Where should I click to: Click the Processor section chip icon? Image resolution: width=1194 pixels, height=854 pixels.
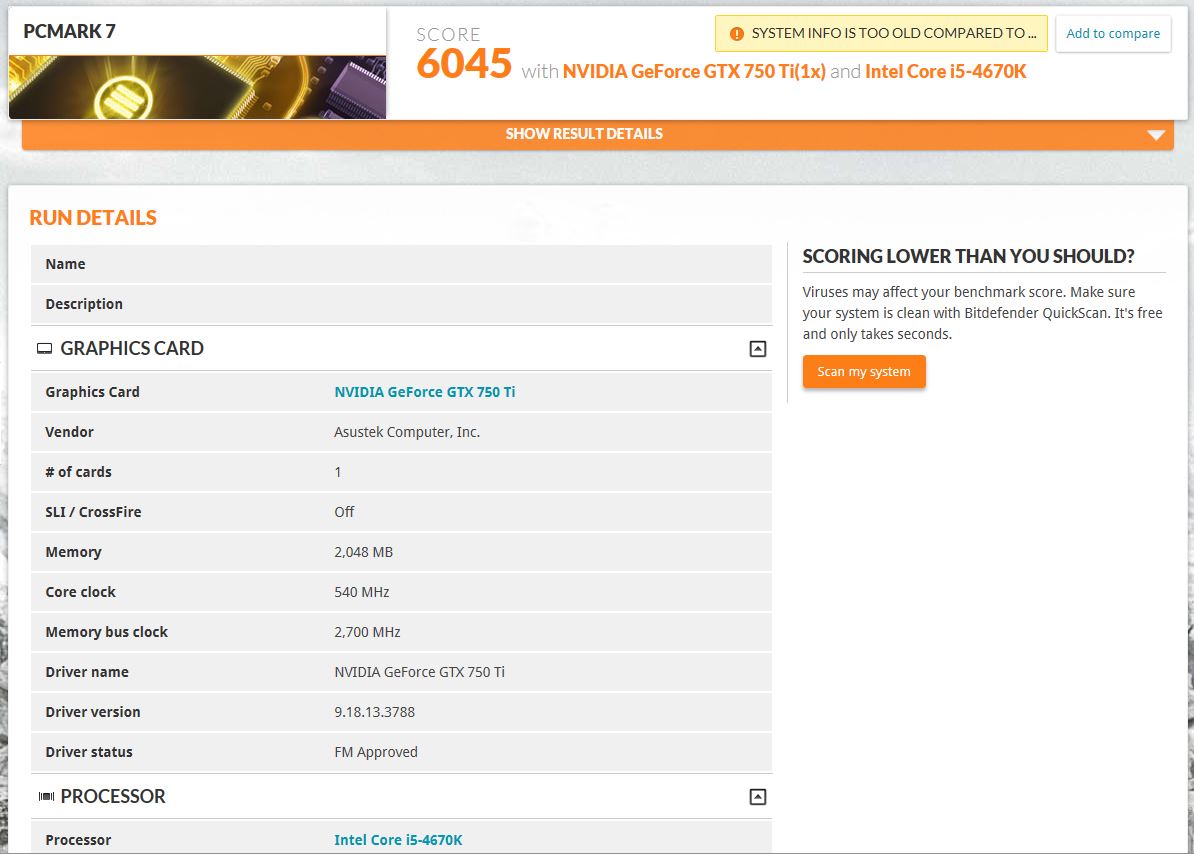point(46,796)
